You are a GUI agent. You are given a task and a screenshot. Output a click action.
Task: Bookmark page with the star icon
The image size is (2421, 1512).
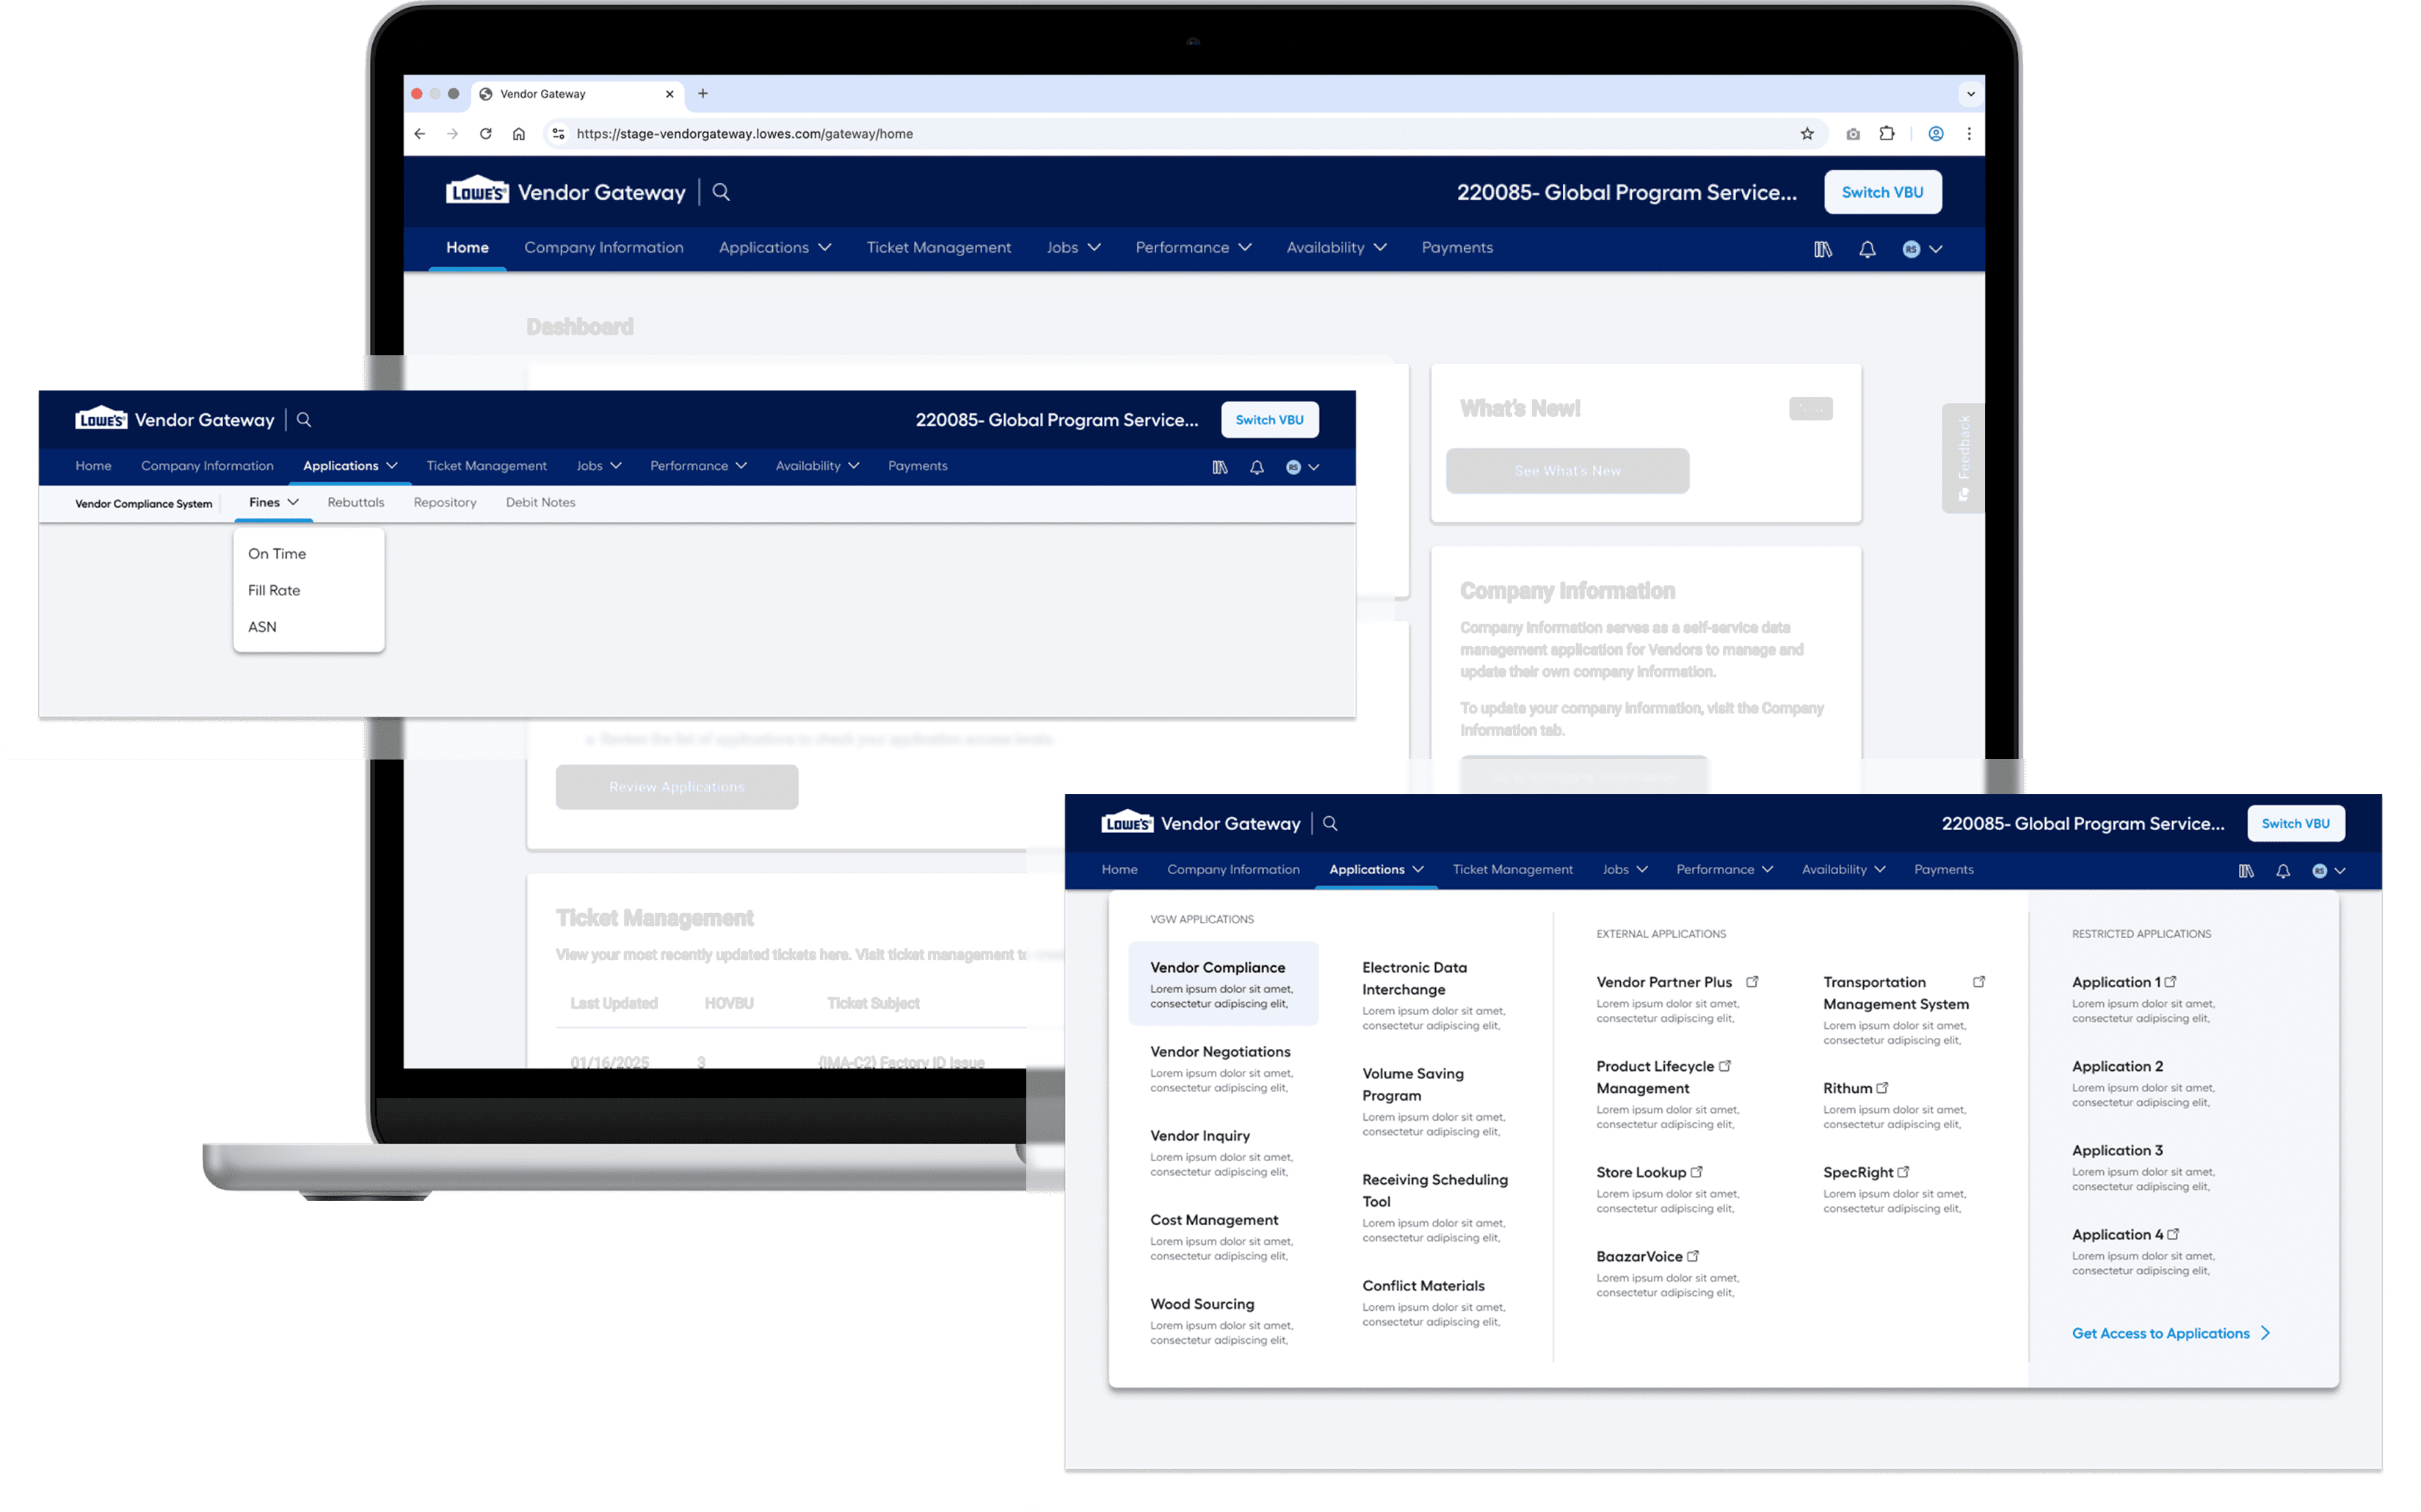1807,134
